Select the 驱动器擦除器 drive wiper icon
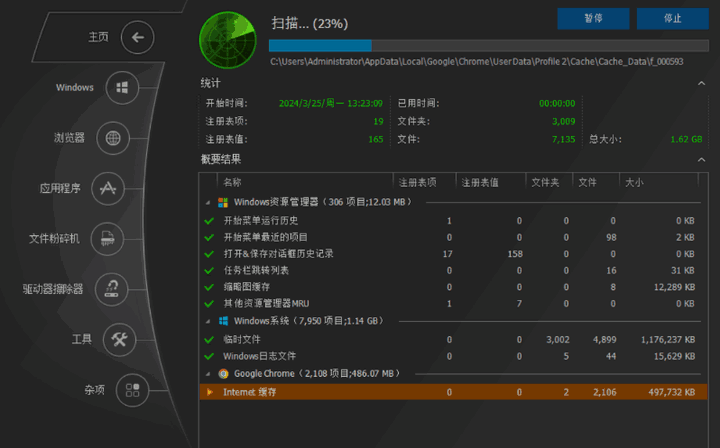The width and height of the screenshot is (720, 448). (x=112, y=289)
